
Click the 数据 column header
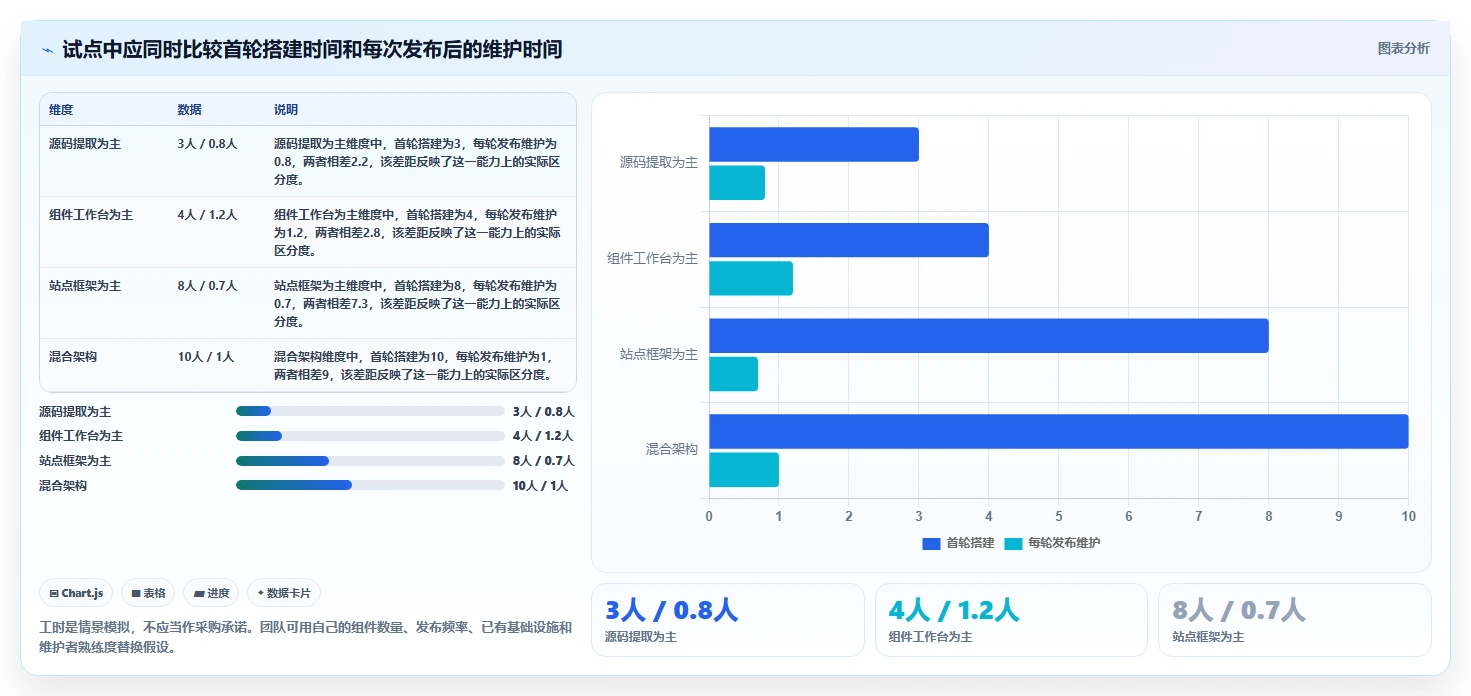click(x=190, y=110)
